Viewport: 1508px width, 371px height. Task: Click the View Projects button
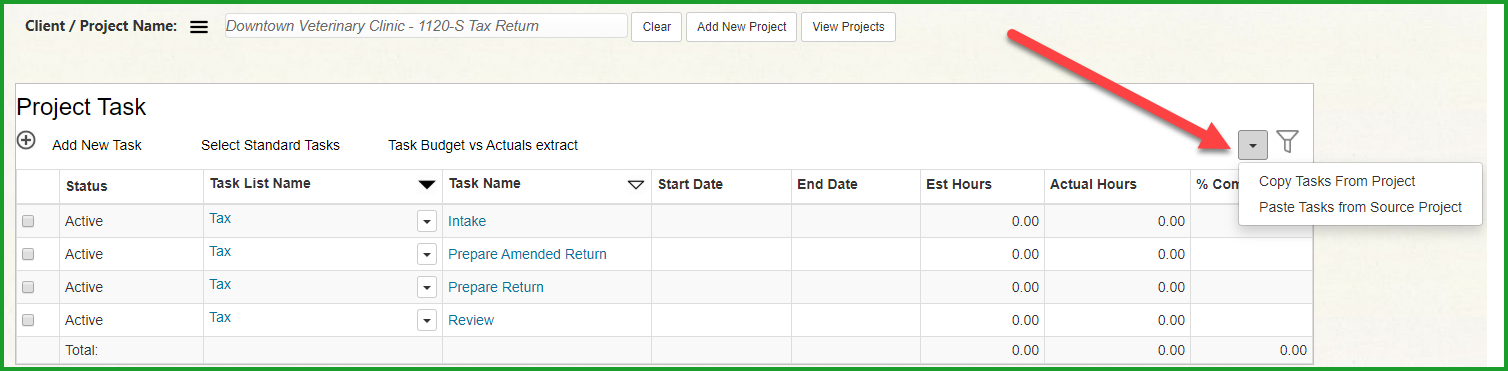(x=848, y=27)
